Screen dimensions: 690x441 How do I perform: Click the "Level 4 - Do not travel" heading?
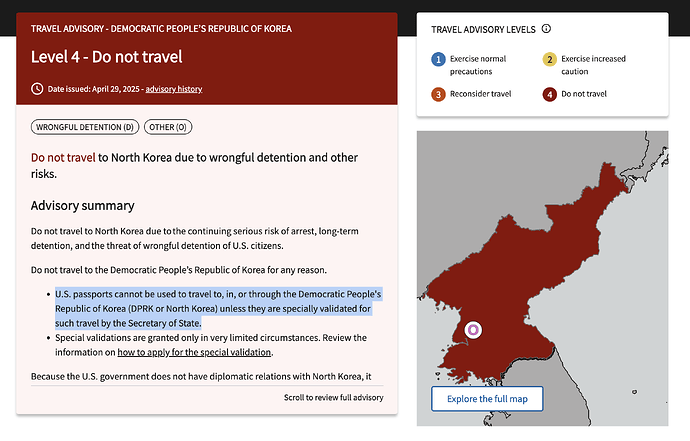click(x=106, y=58)
